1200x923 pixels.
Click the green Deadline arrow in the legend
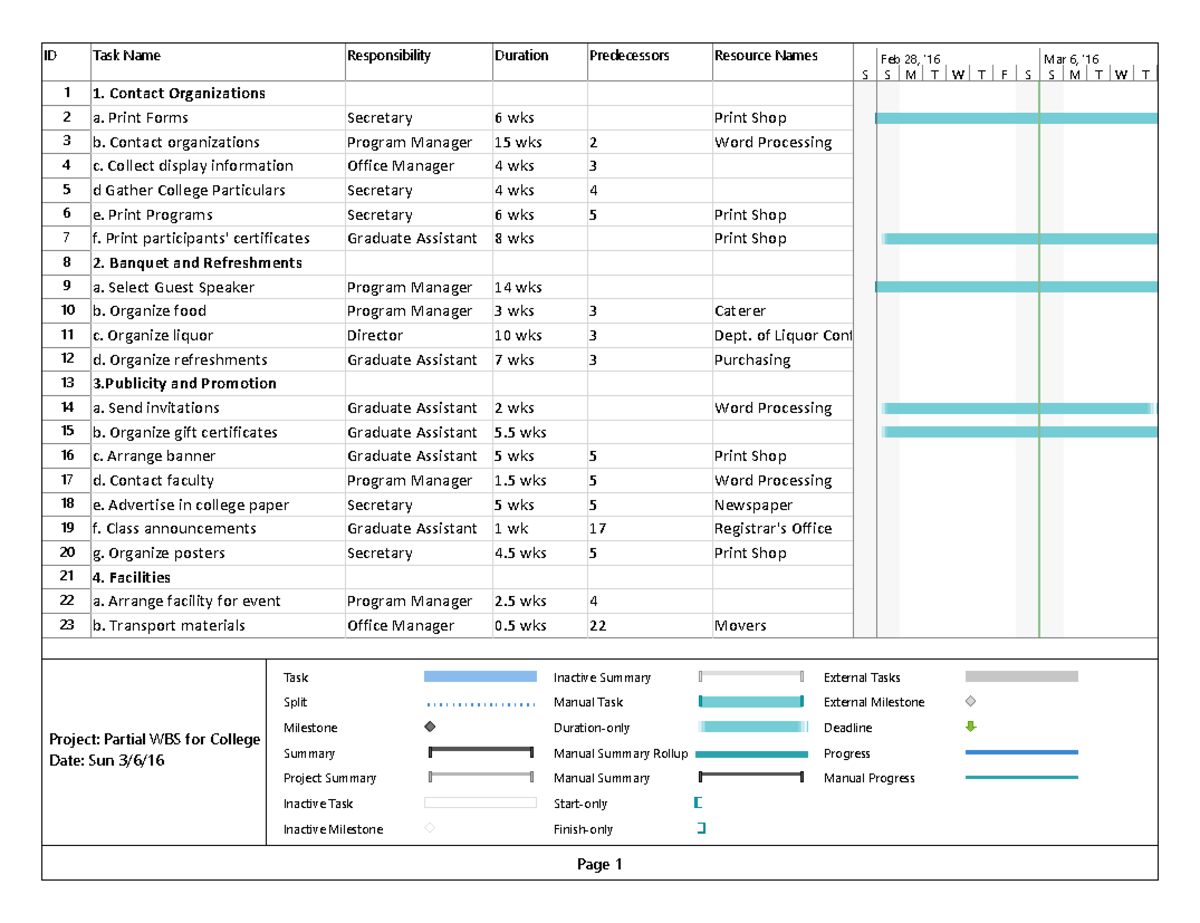tap(970, 727)
